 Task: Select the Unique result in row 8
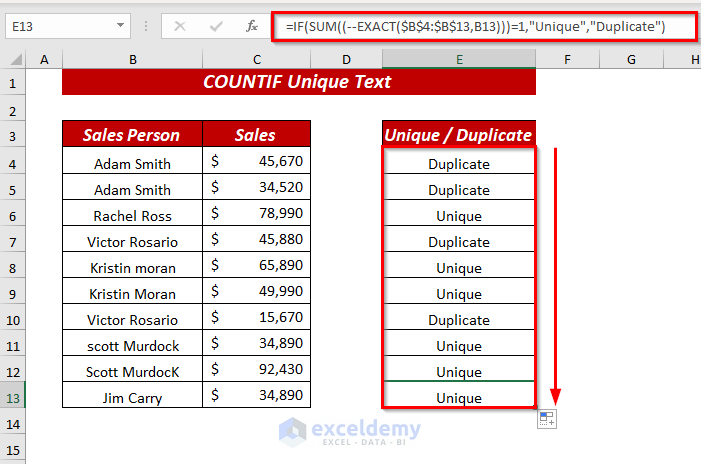[x=459, y=265]
